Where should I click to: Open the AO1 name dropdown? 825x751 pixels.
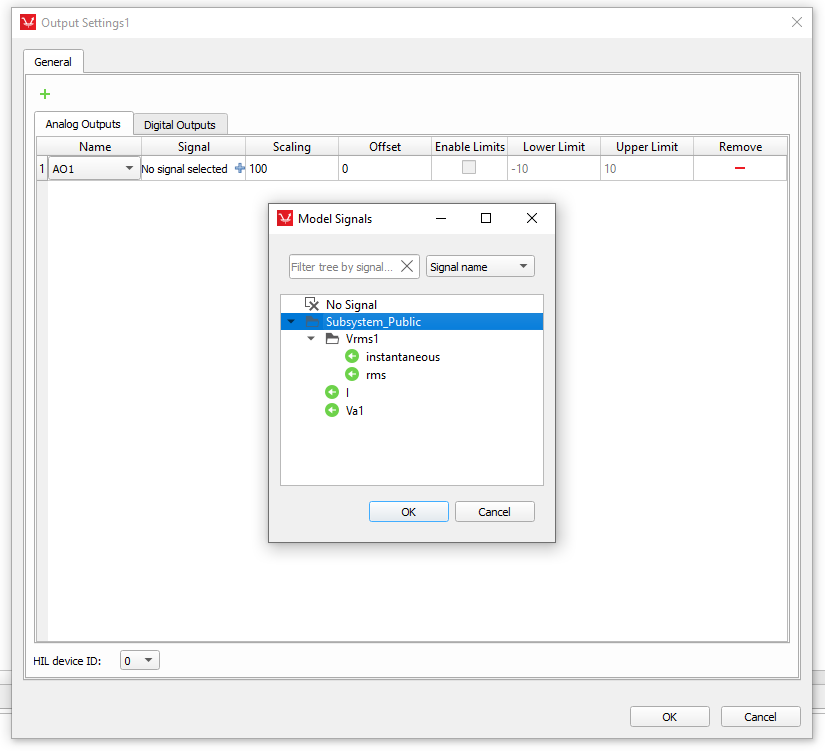pyautogui.click(x=129, y=169)
